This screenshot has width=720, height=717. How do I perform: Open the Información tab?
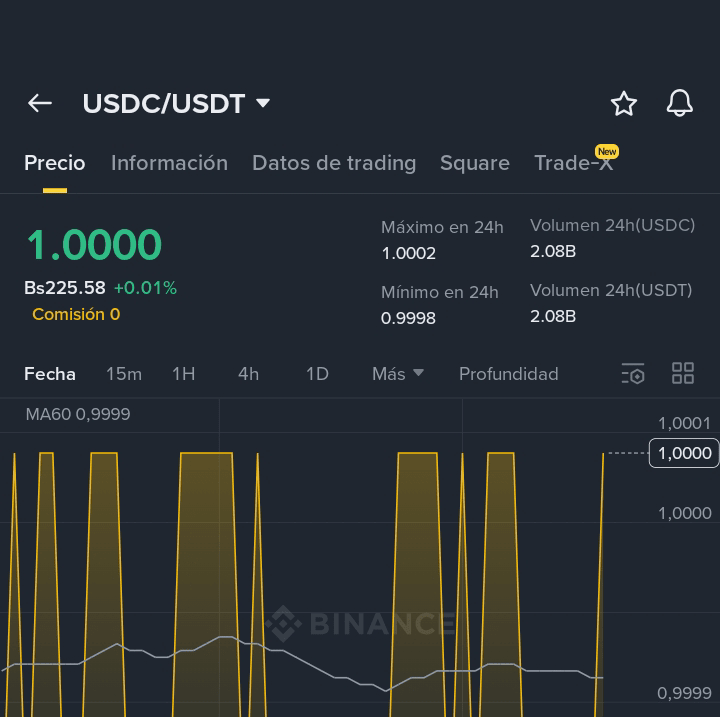(169, 163)
